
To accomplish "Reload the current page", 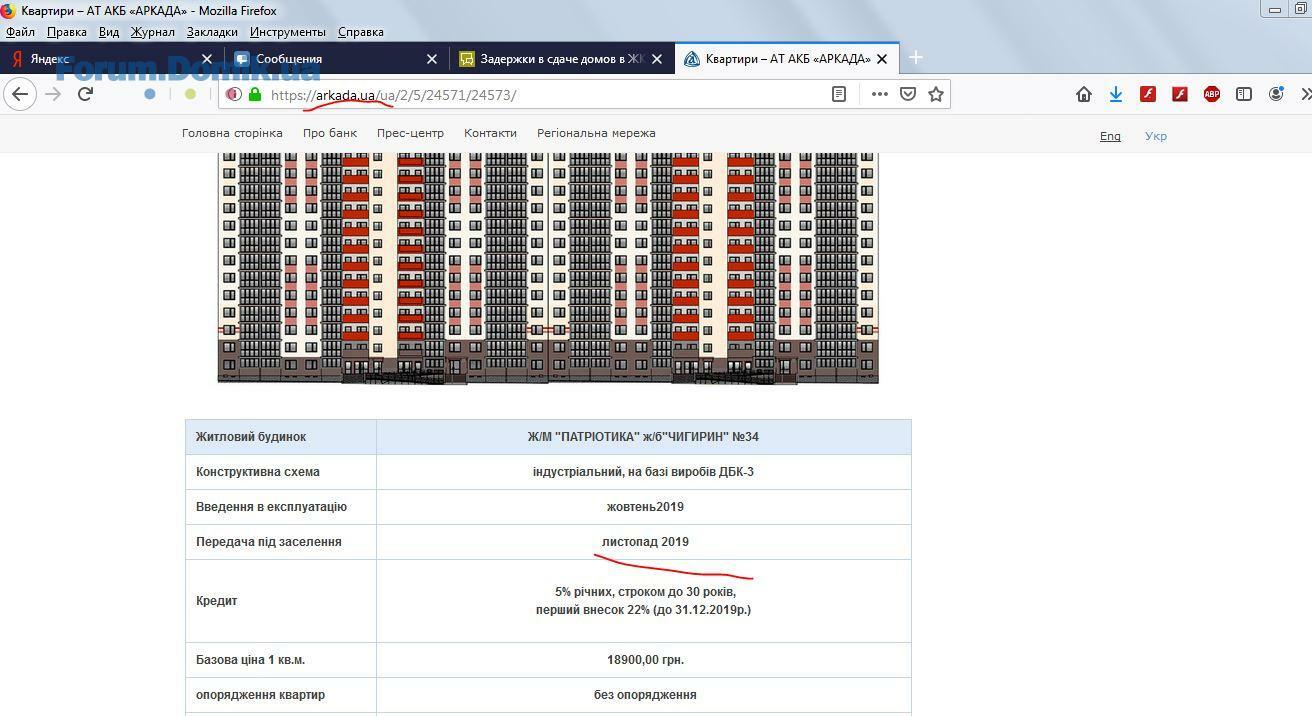I will coord(85,94).
